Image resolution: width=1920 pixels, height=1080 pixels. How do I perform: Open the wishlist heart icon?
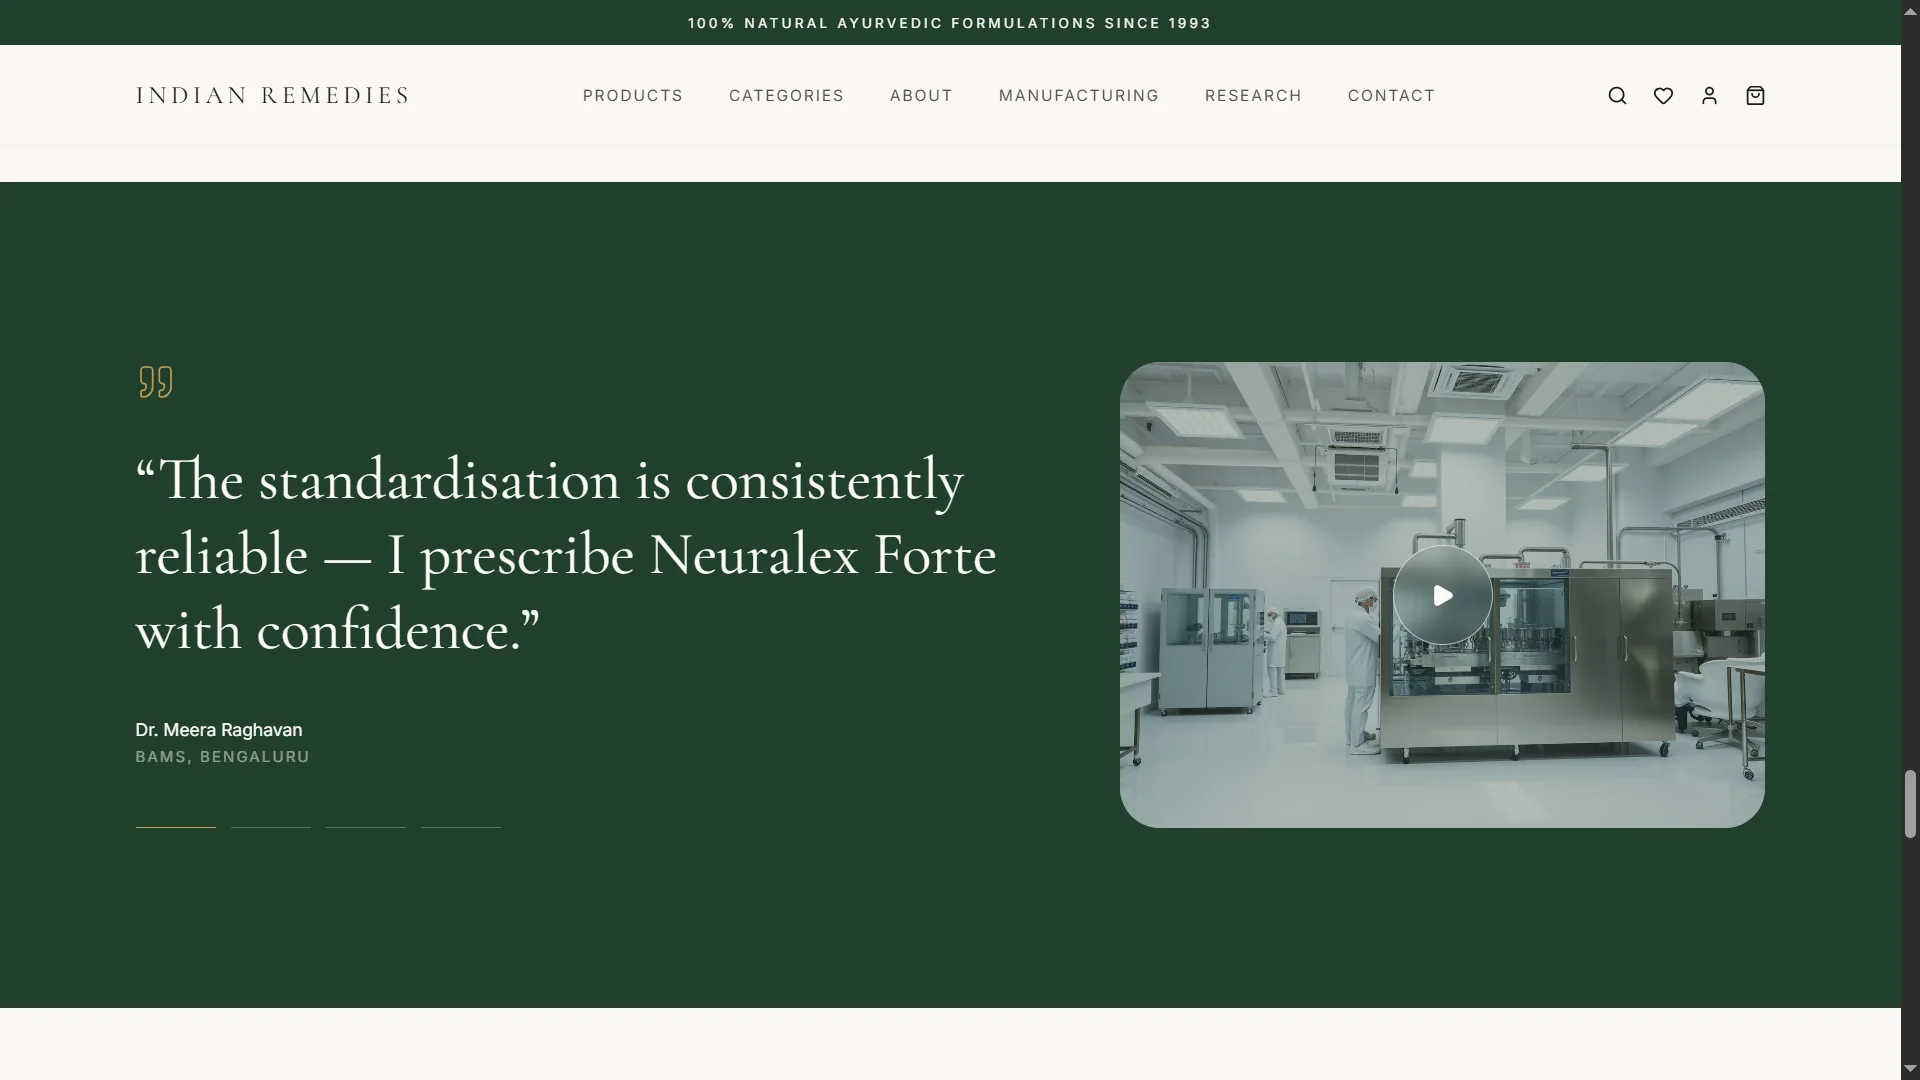[x=1663, y=96]
